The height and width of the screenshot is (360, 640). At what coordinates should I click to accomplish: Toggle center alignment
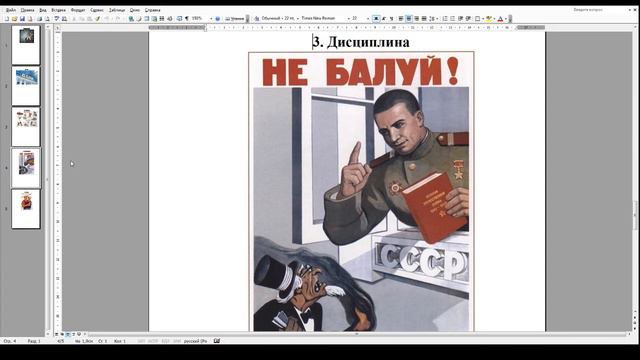click(x=408, y=18)
